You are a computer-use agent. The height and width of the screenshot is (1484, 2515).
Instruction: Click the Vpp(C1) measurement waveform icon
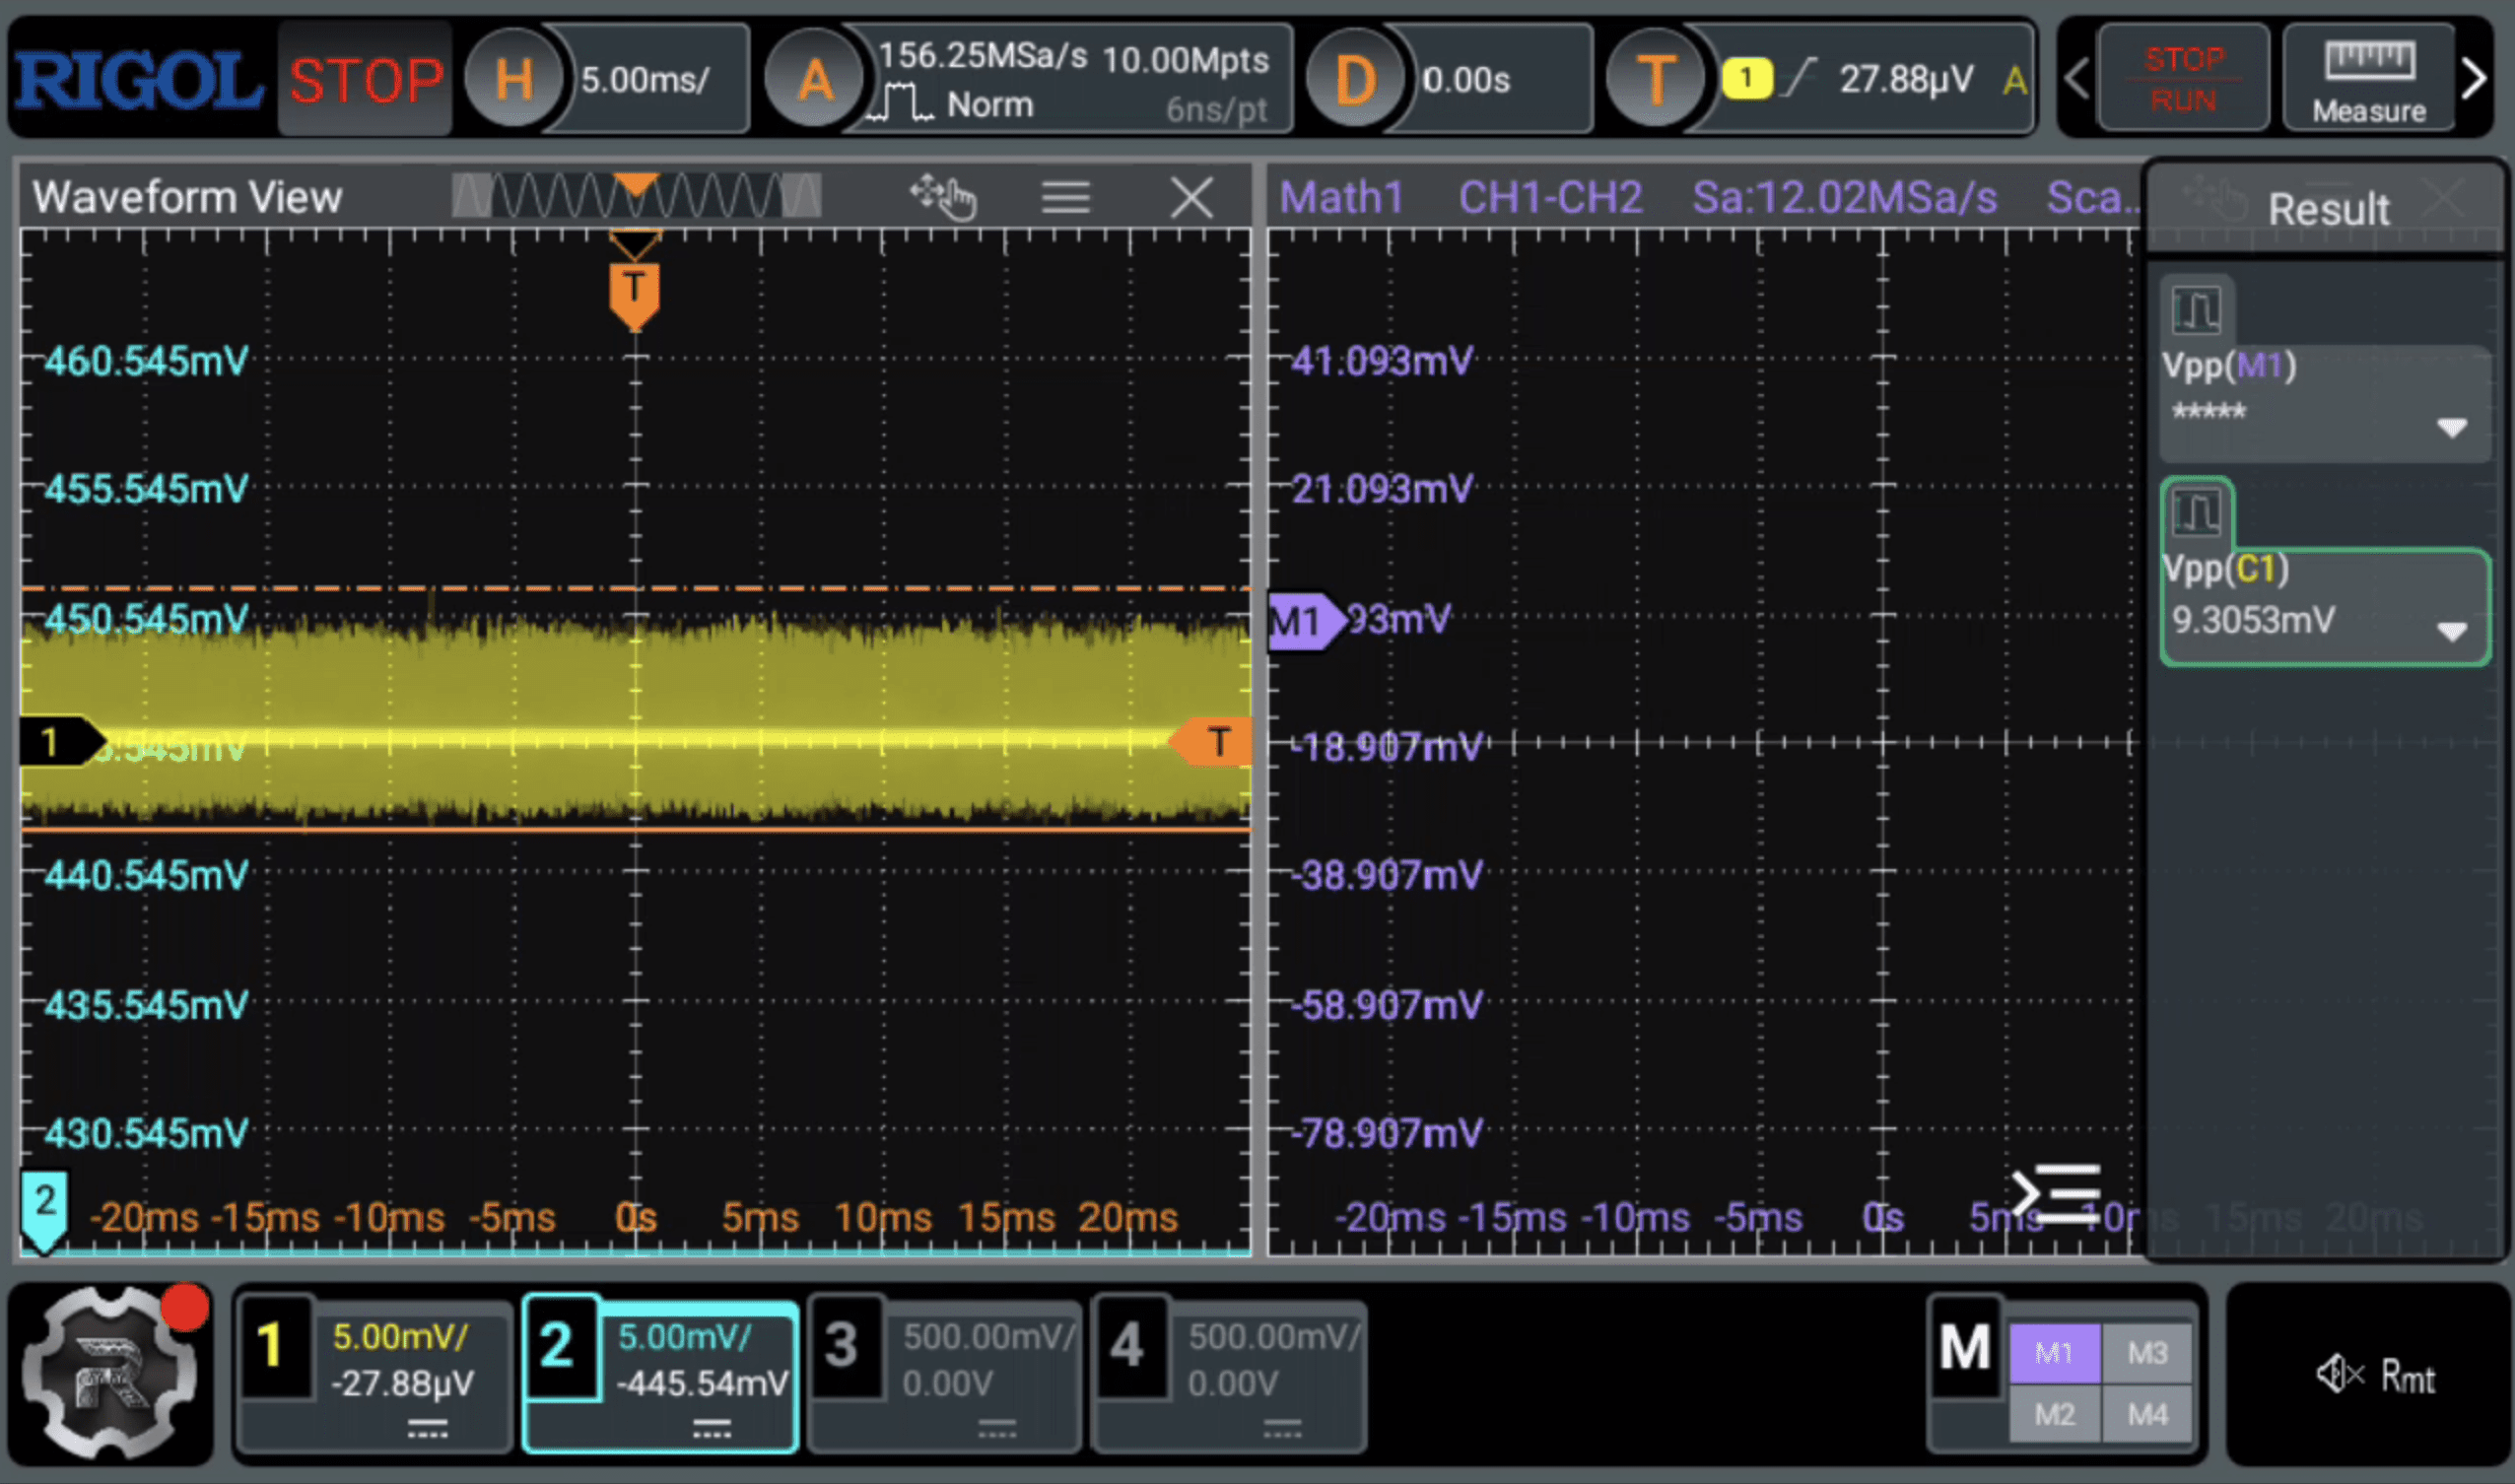(x=2197, y=513)
